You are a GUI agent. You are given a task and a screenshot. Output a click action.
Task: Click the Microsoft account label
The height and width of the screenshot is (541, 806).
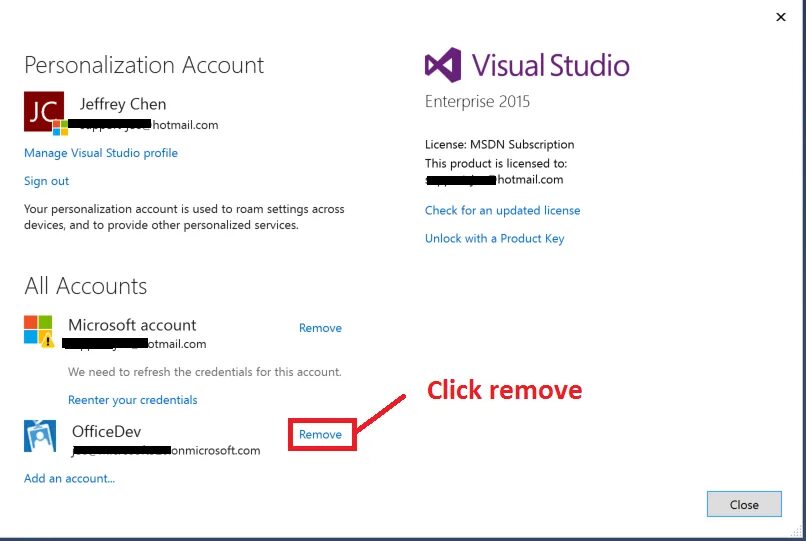132,325
